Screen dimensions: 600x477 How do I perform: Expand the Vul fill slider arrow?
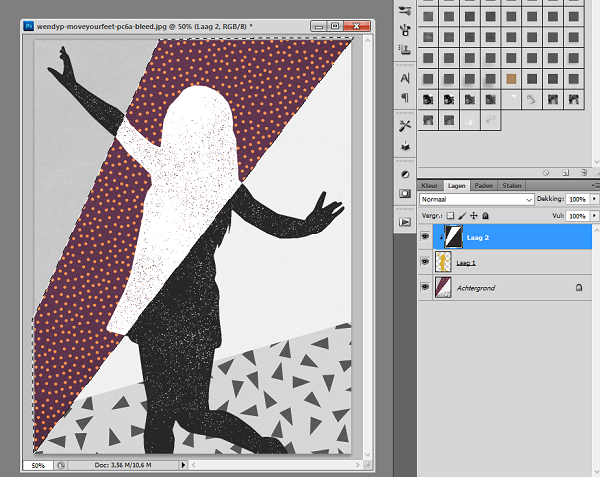pos(594,215)
